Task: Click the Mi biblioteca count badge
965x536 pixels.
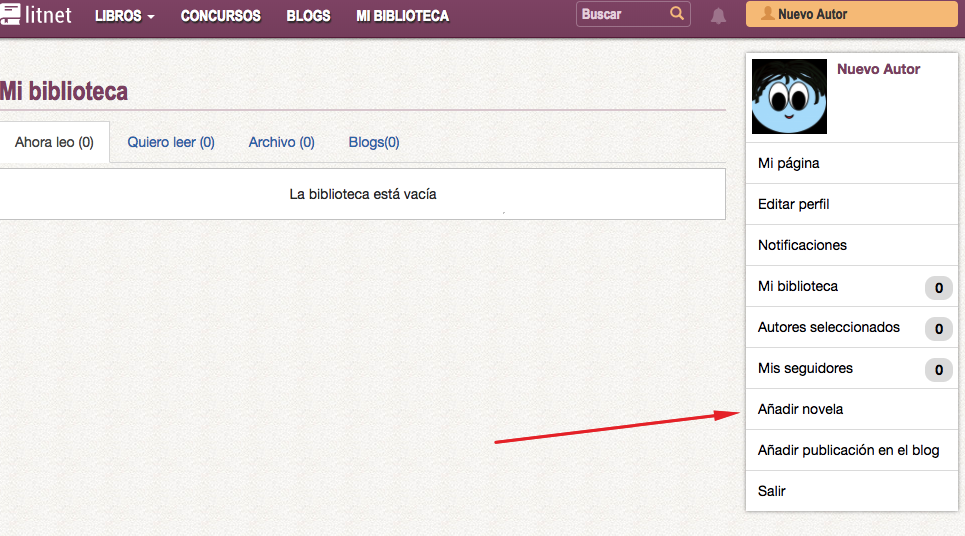Action: coord(939,288)
